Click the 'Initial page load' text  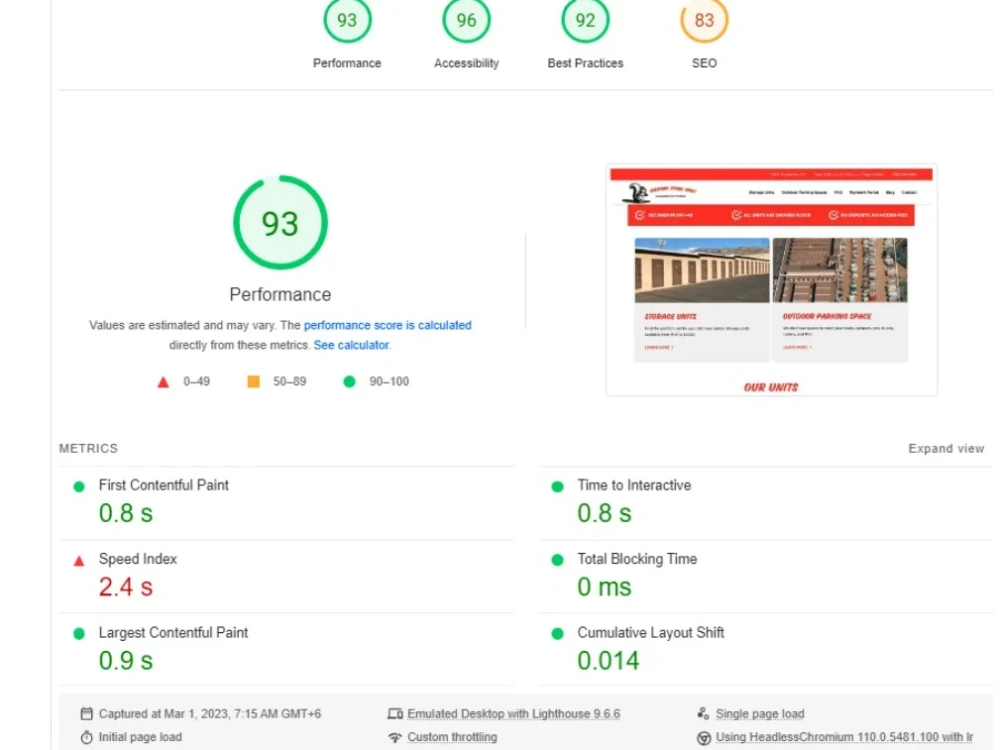point(140,737)
